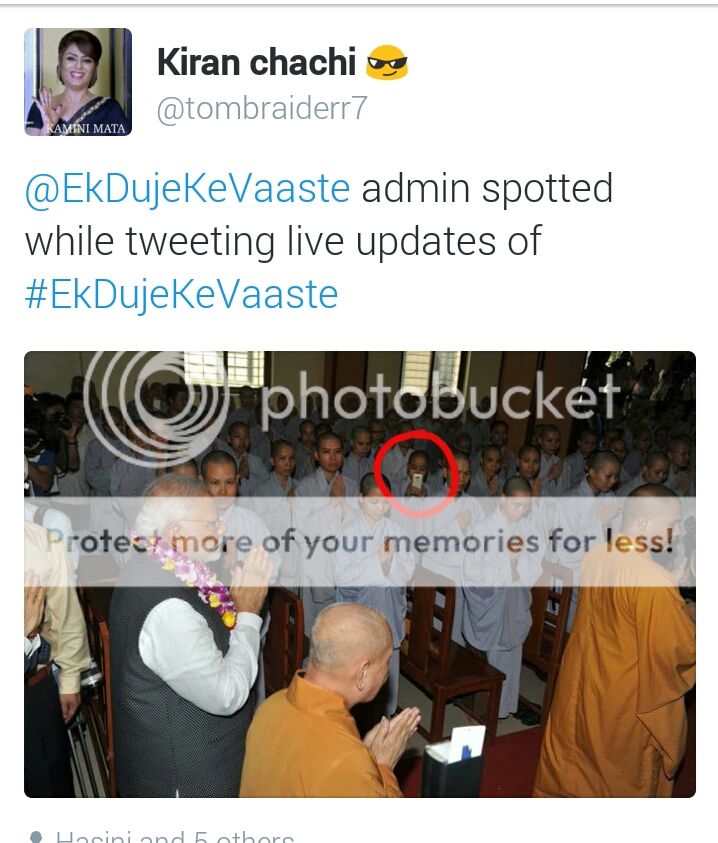Viewport: 718px width, 843px height.
Task: Tap the Kiran chachi display name
Action: [257, 62]
